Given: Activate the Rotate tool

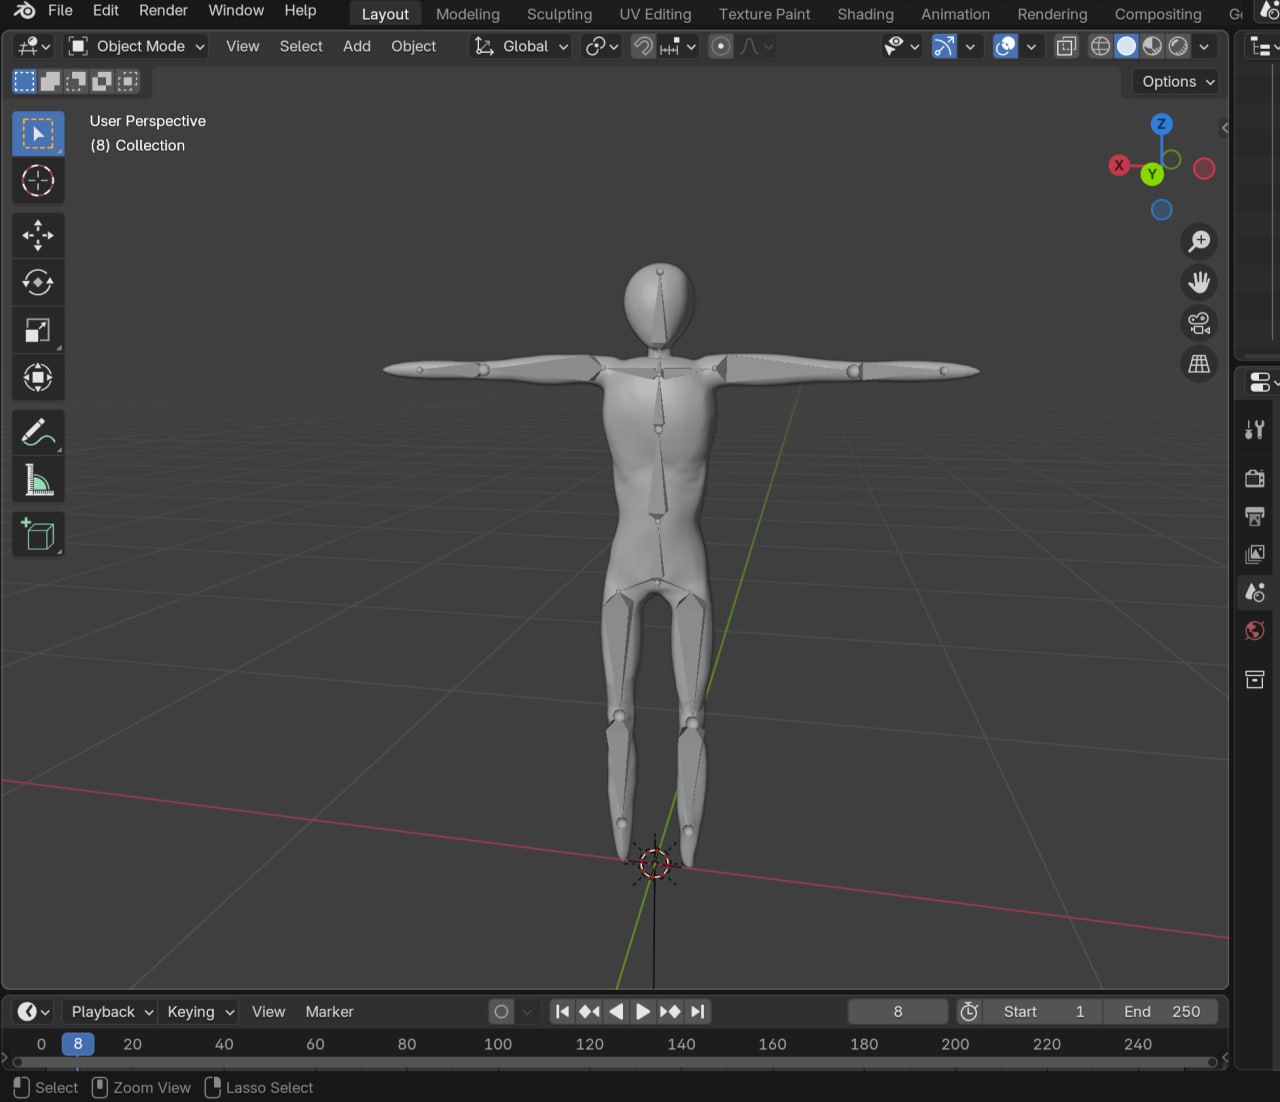Looking at the screenshot, I should click(x=38, y=283).
